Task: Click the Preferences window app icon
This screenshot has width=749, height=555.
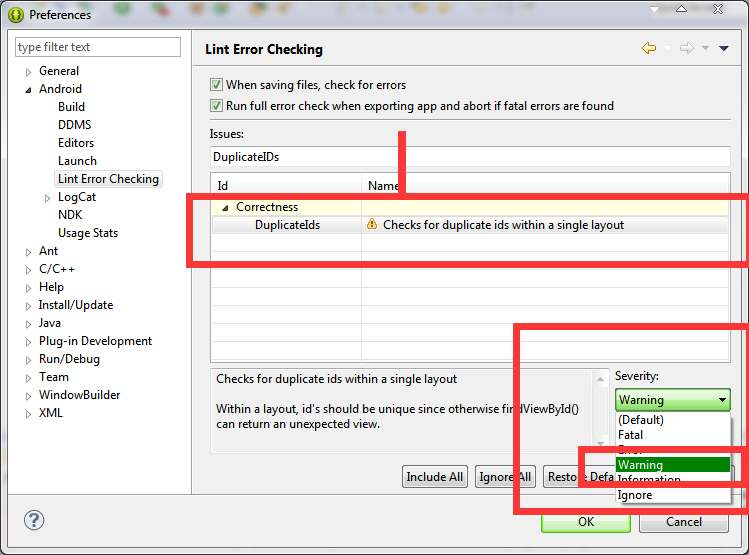Action: [16, 15]
